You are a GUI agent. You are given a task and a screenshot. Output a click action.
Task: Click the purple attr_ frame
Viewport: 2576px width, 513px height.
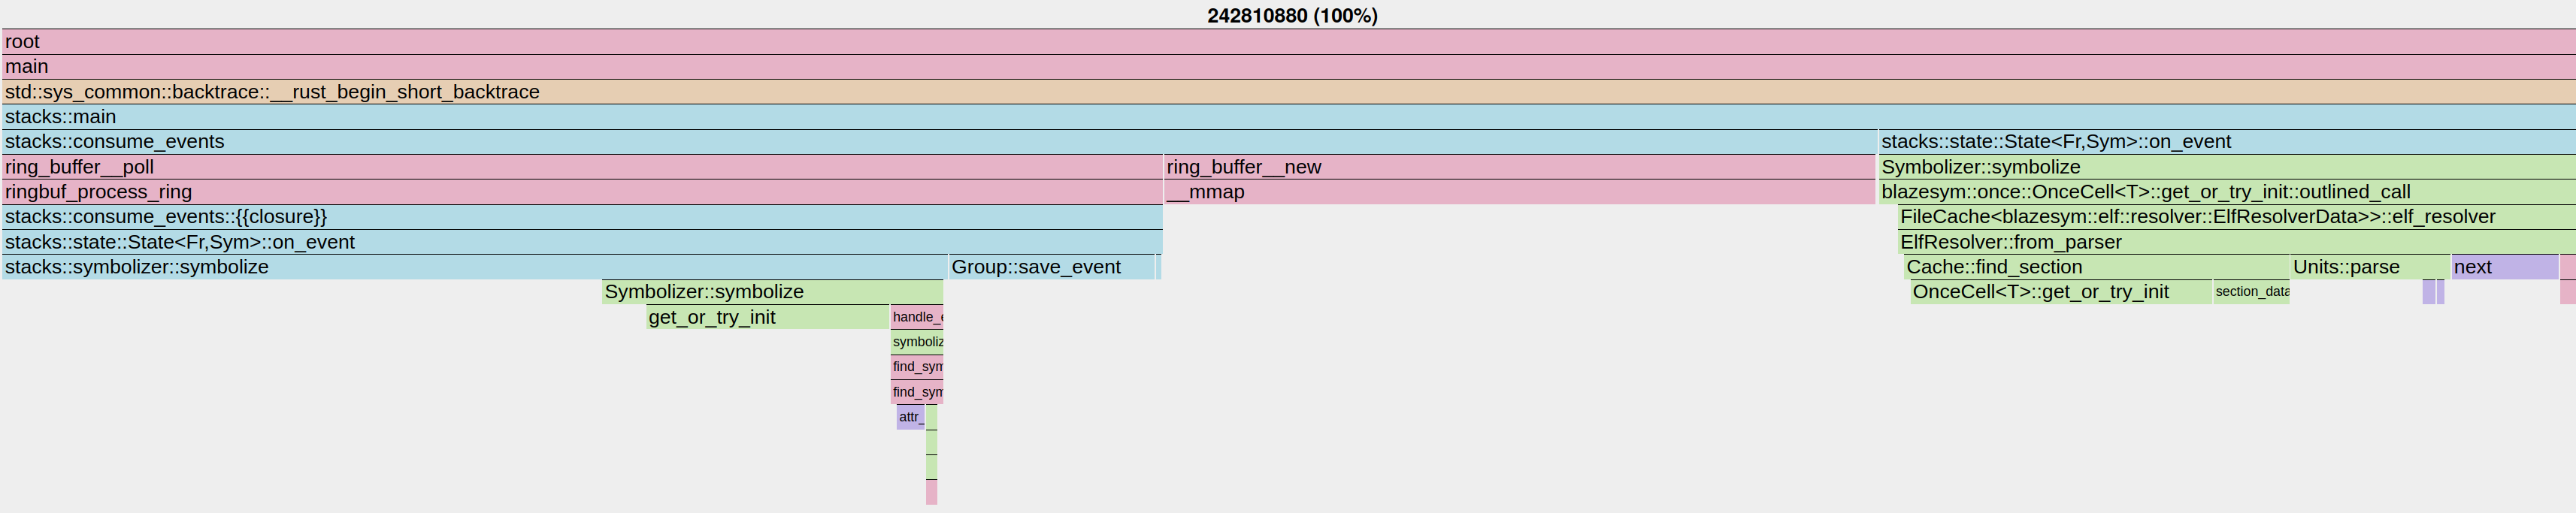[910, 417]
